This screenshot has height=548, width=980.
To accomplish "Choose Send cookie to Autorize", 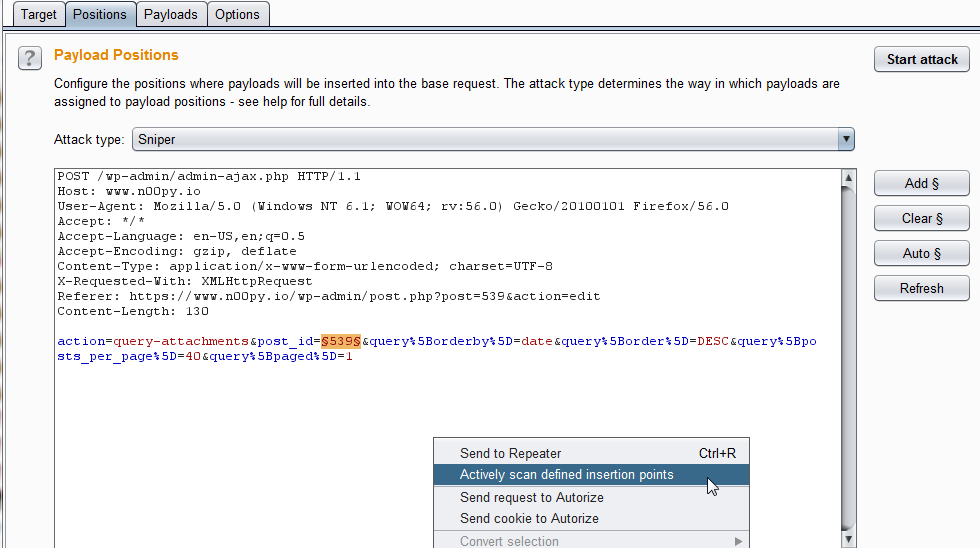I will (x=591, y=519).
